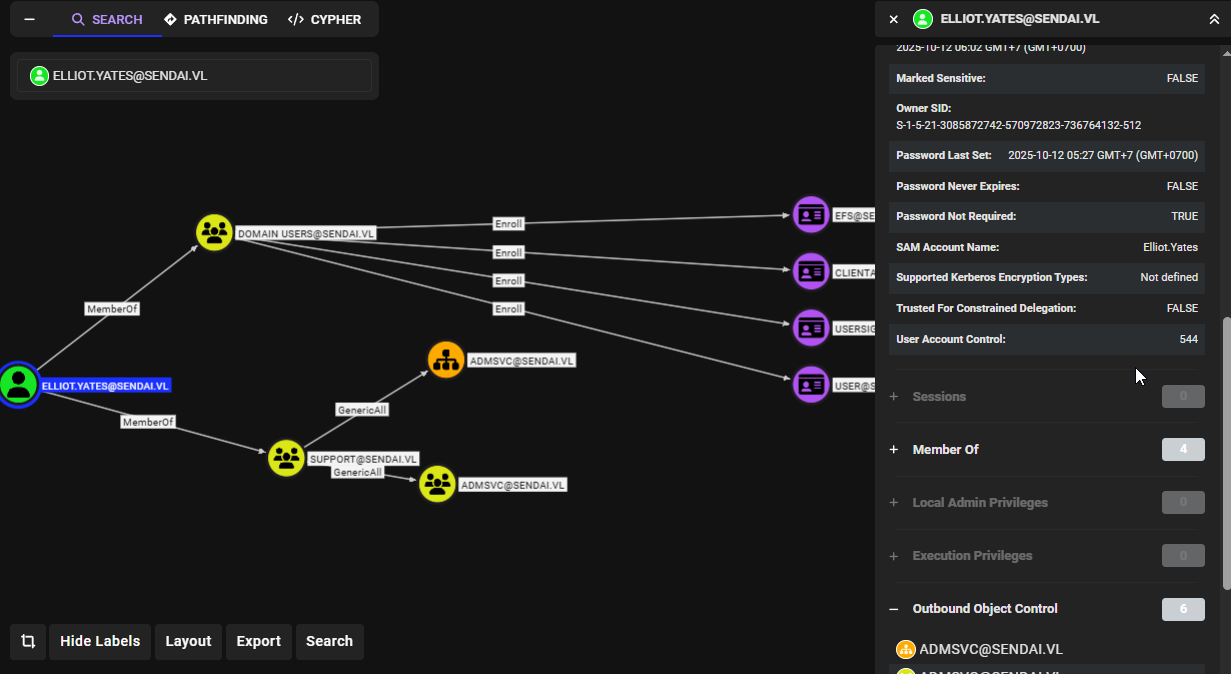Select the EFS certificate template node
Viewport: 1231px width, 674px height.
811,215
